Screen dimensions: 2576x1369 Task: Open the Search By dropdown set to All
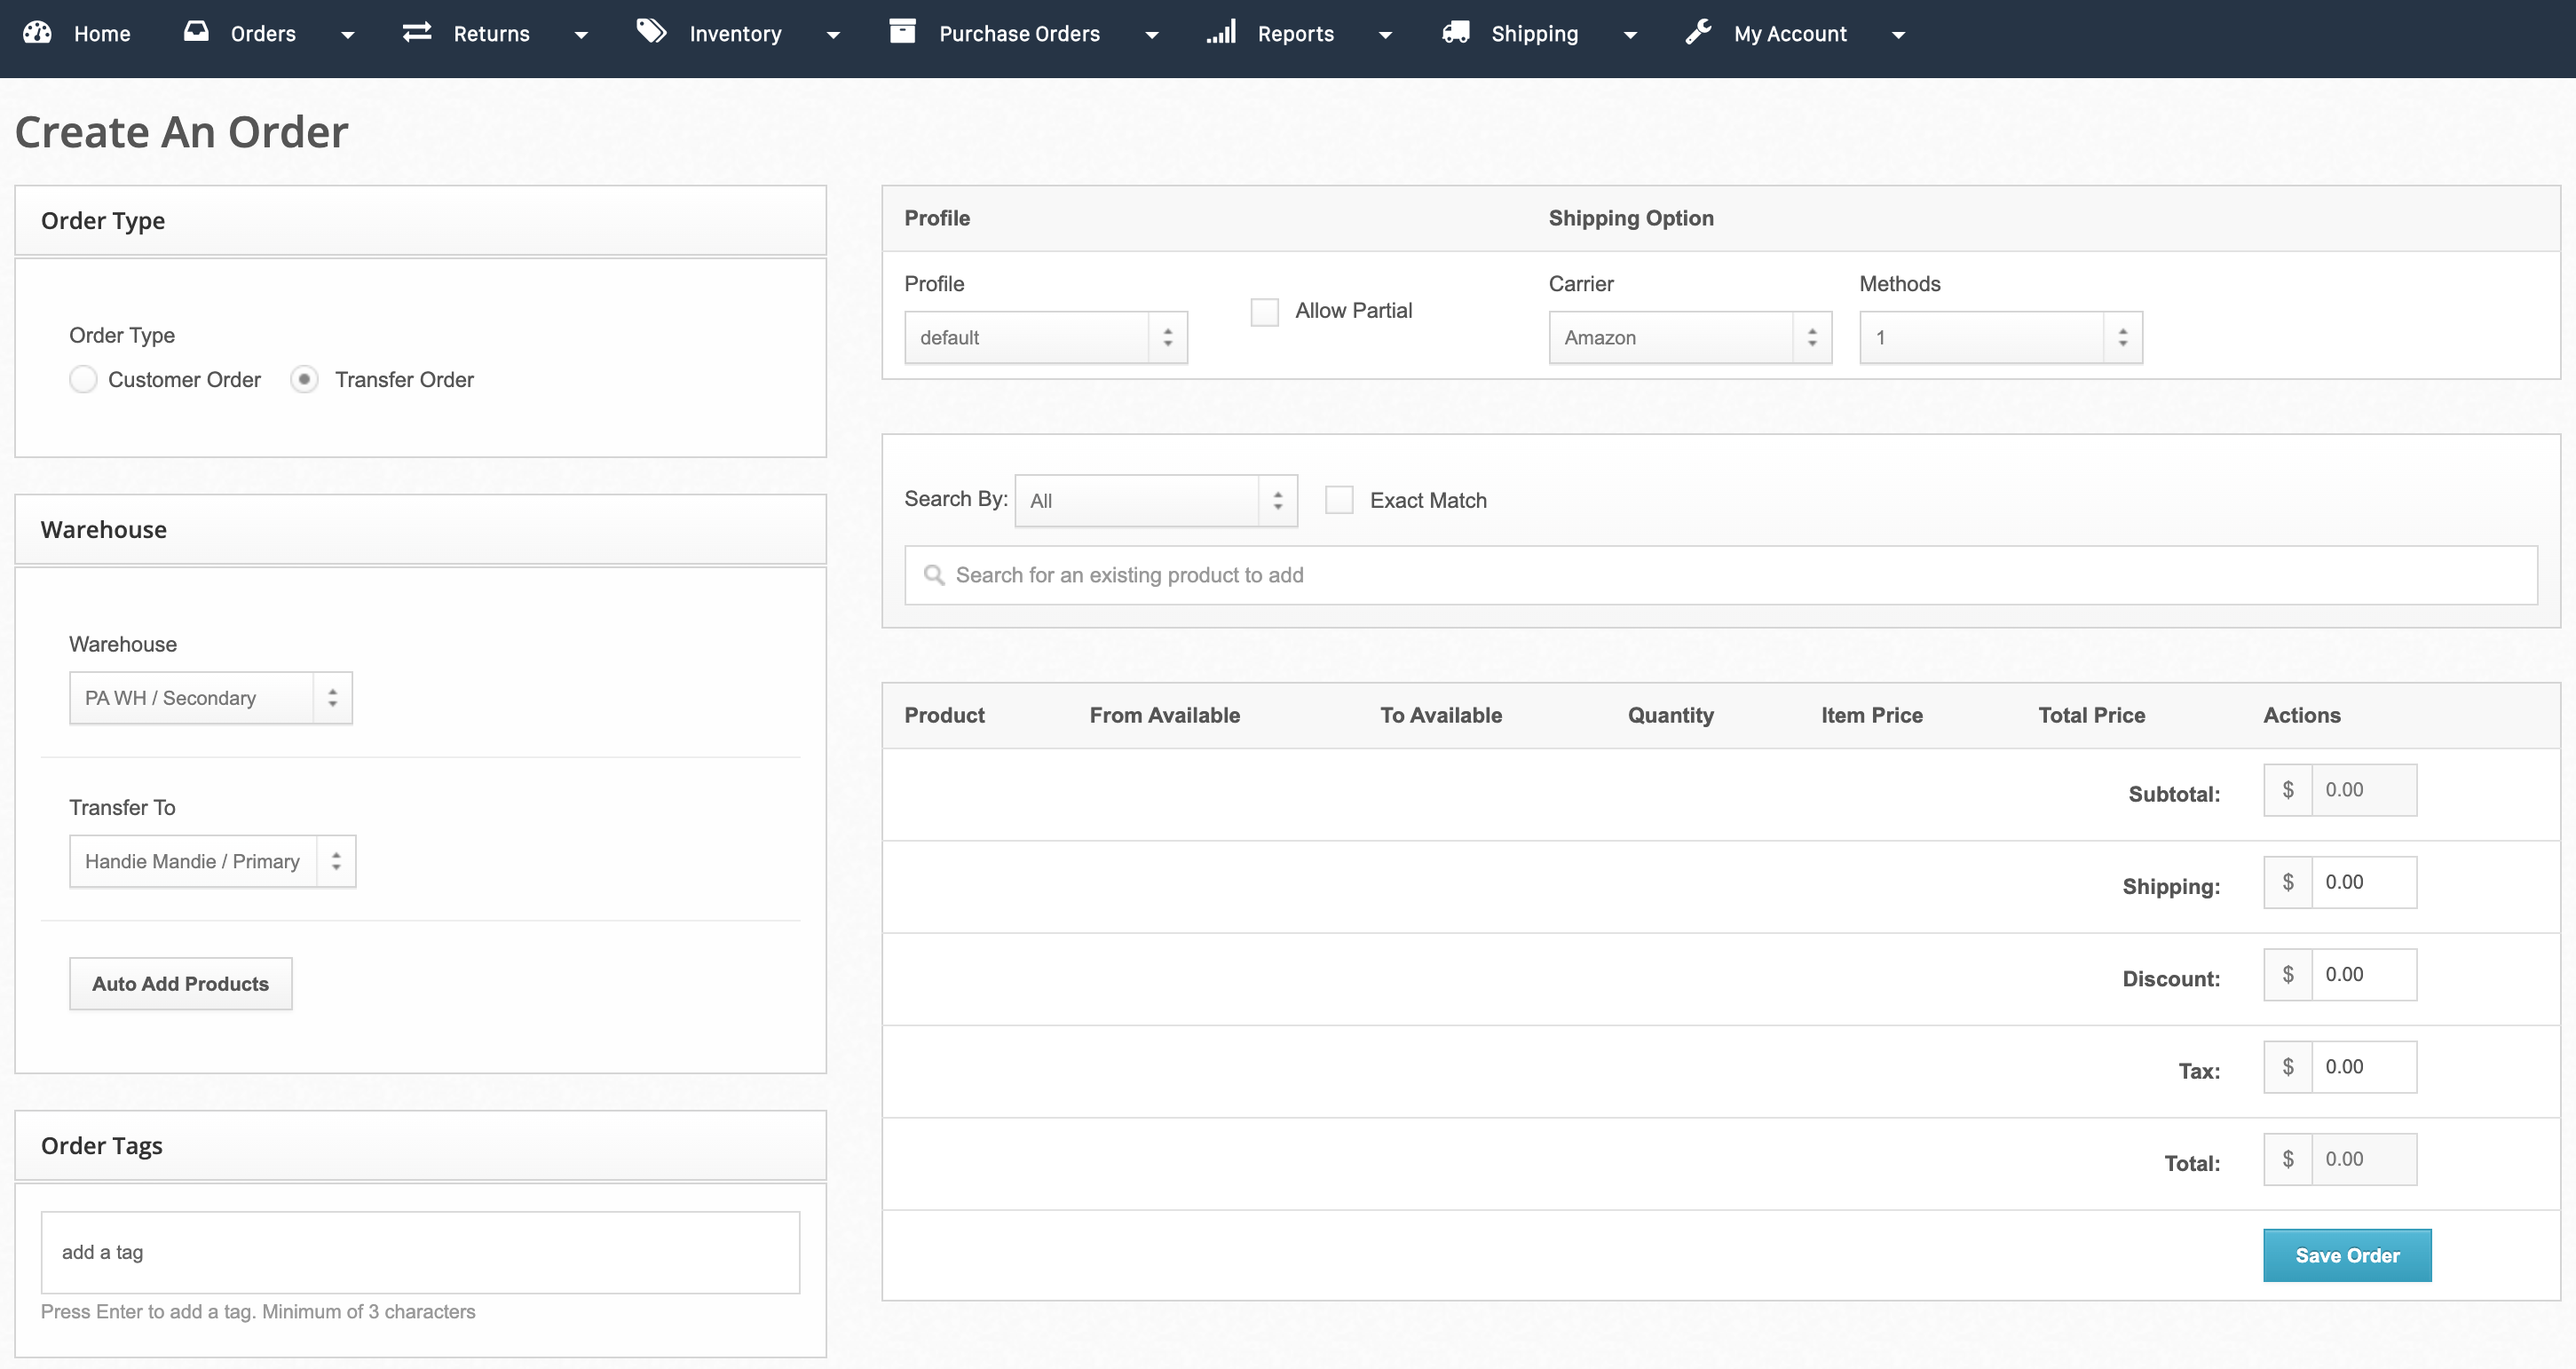click(1156, 501)
